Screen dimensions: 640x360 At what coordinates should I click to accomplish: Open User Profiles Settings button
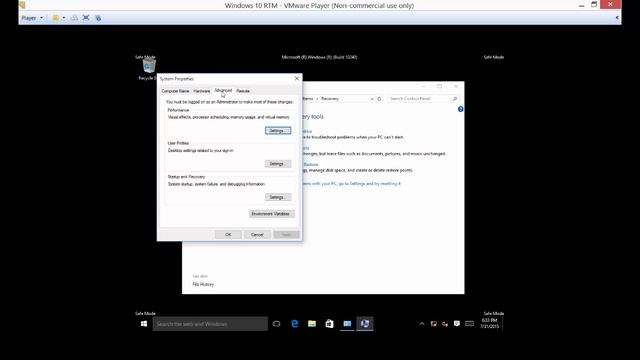278,164
